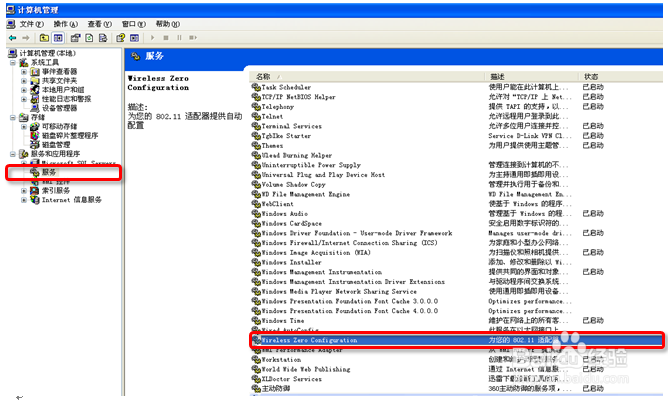The image size is (668, 402).
Task: Select the Terminal Services row
Action: tap(291, 126)
